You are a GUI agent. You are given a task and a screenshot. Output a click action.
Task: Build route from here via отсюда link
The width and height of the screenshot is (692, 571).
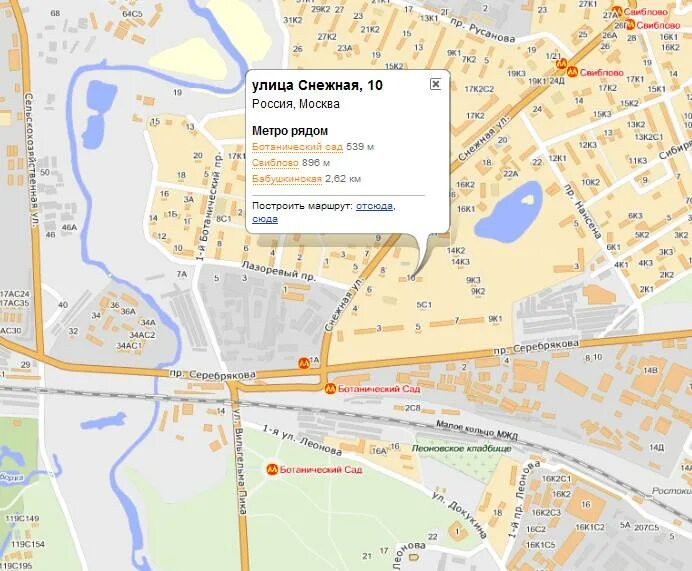pyautogui.click(x=374, y=206)
